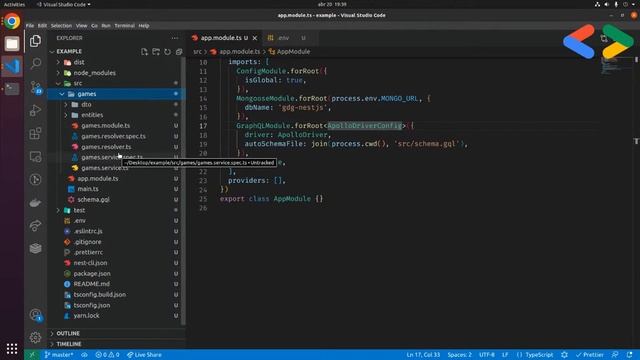Open the View menu
Image resolution: width=640 pixels, height=360 pixels.
click(81, 25)
